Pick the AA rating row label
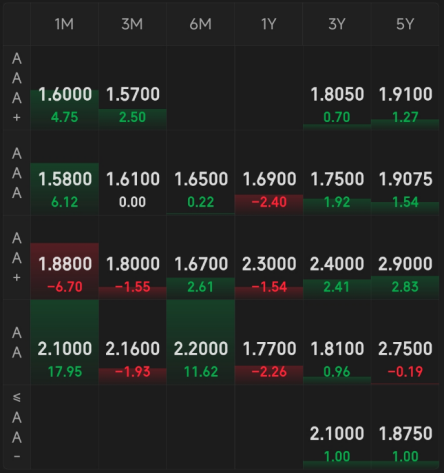This screenshot has height=474, width=444. coord(17,342)
